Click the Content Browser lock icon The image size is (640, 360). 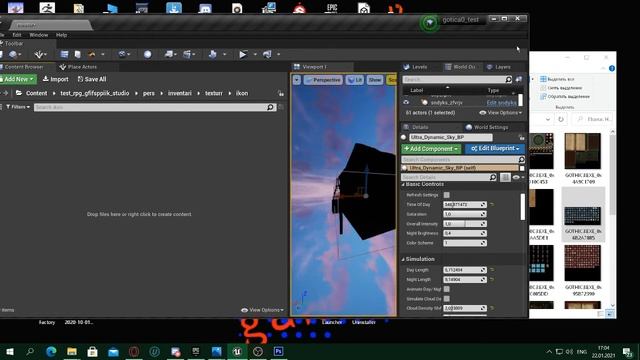point(281,93)
